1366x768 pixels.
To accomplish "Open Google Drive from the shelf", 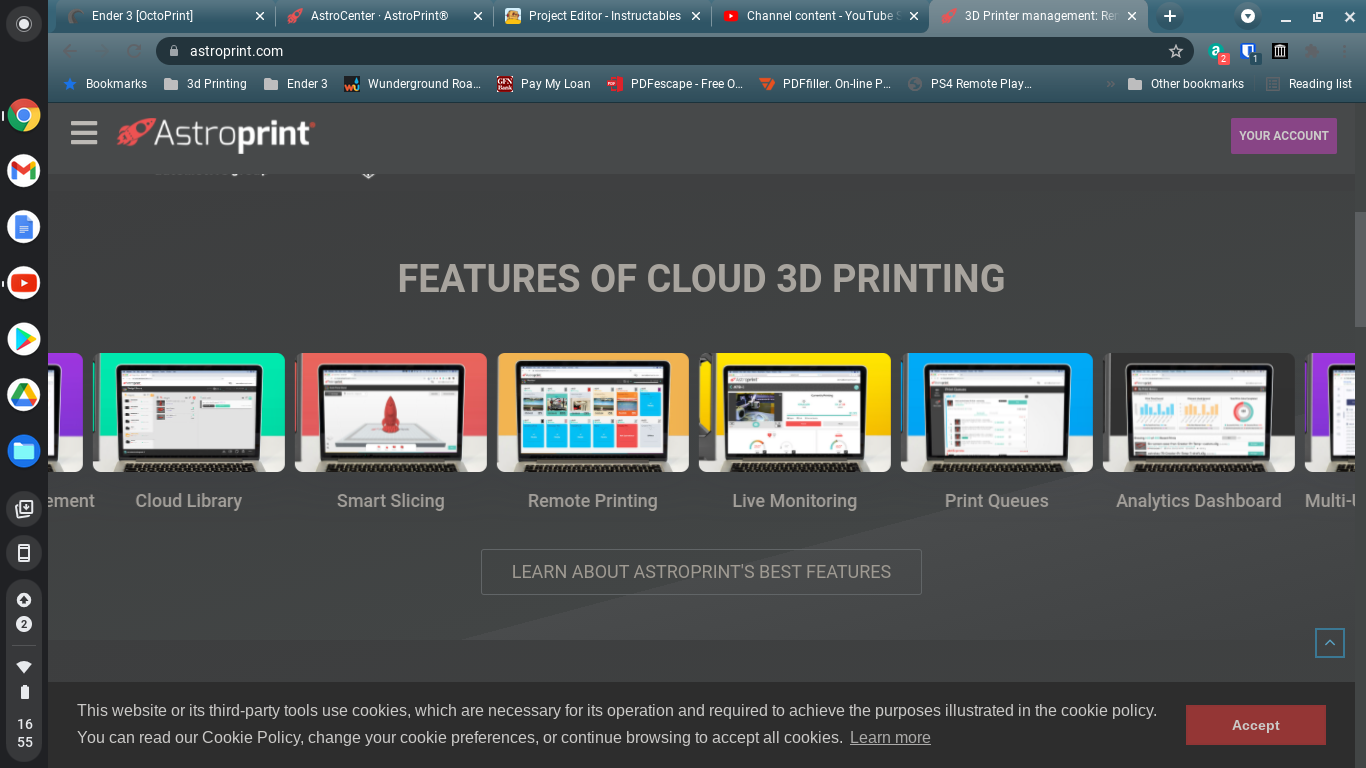I will (x=24, y=395).
